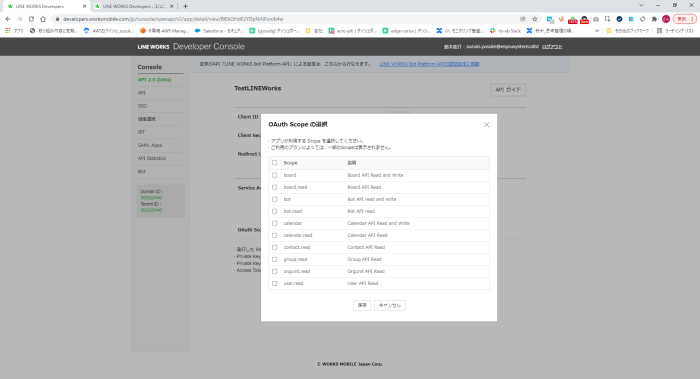Open a new browser tab with plus
The width and height of the screenshot is (700, 379).
coord(185,6)
